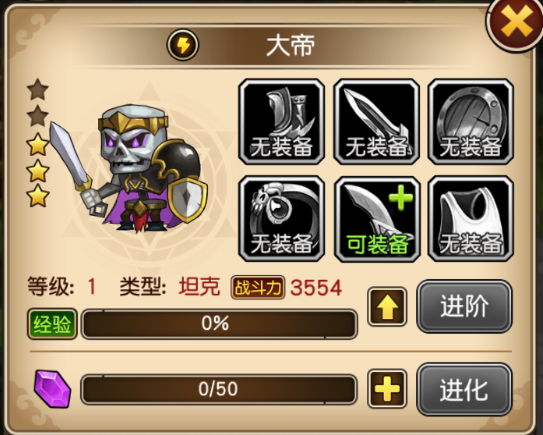Tap the purple soul gem icon
543x435 pixels.
click(53, 389)
